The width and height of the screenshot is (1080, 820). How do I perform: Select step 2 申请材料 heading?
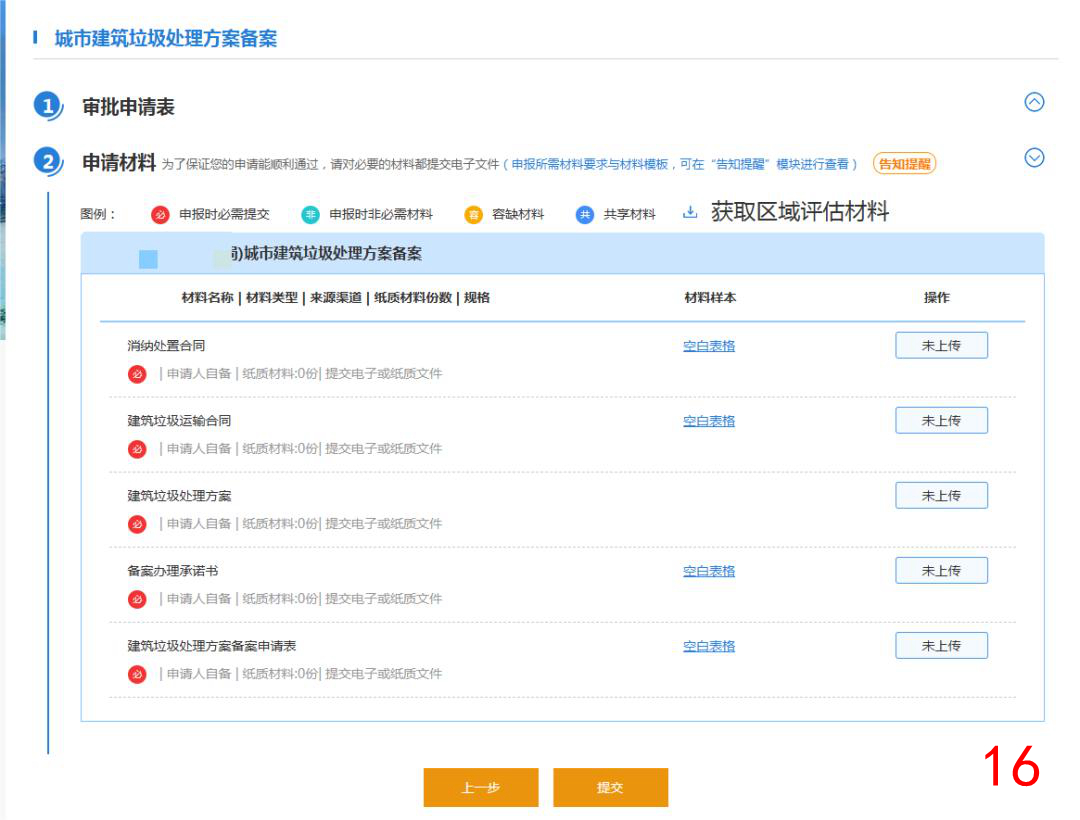(x=118, y=163)
